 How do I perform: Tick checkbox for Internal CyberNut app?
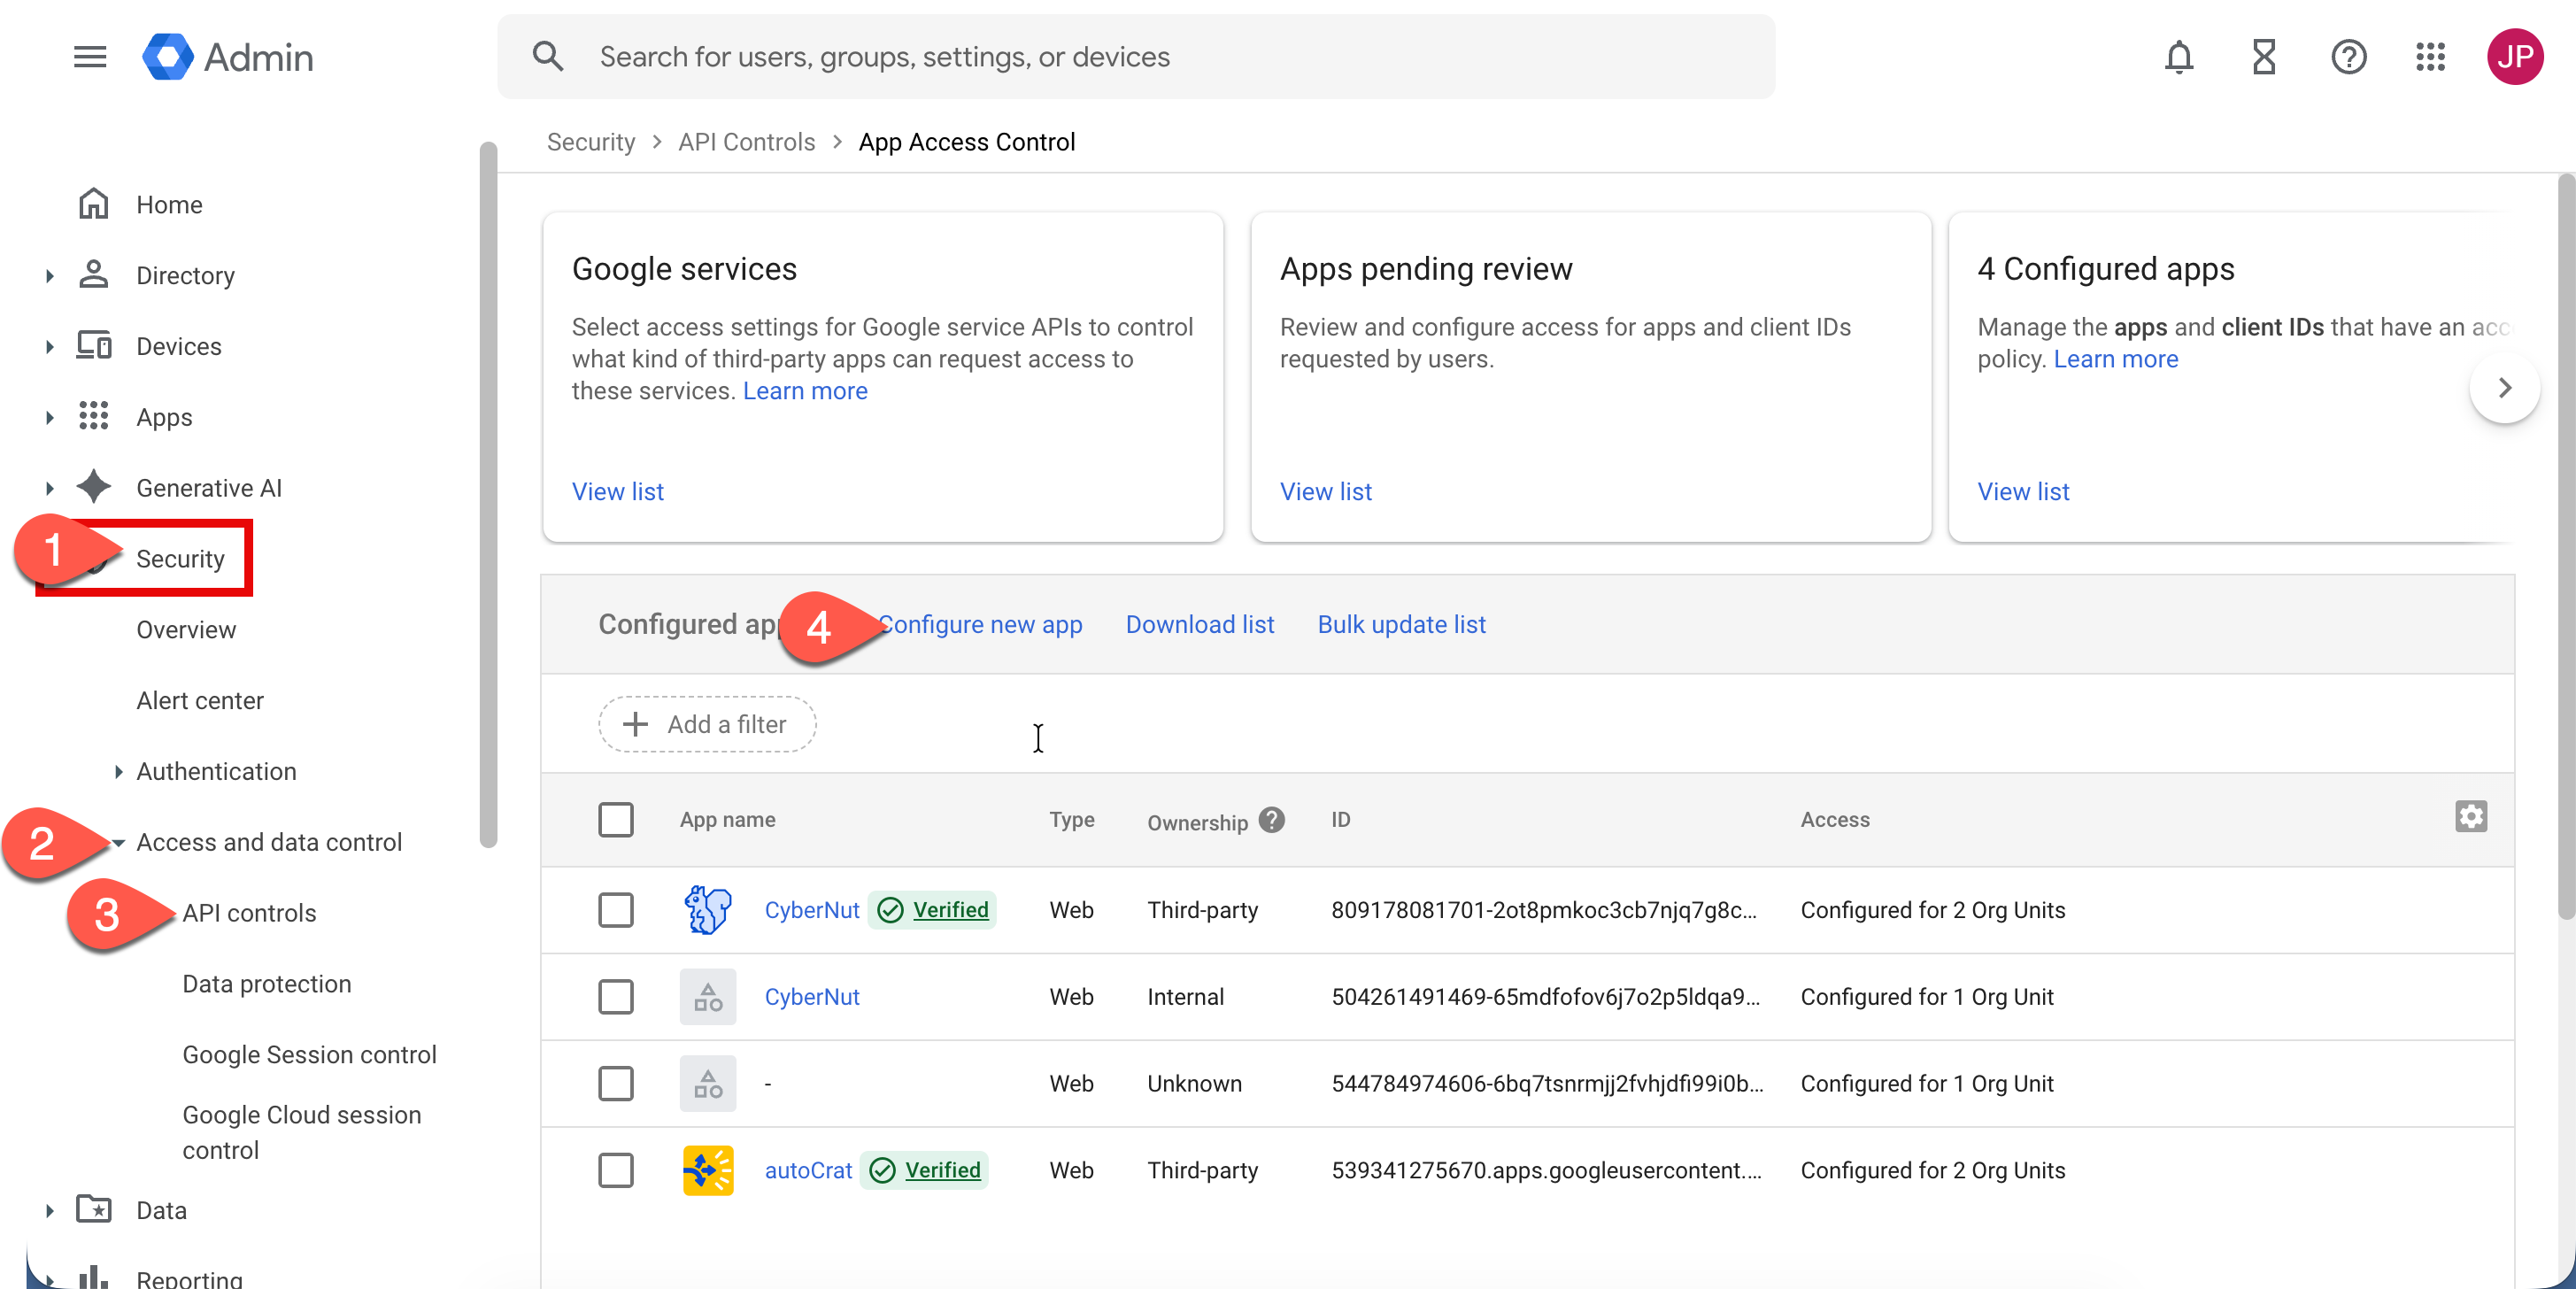tap(615, 997)
